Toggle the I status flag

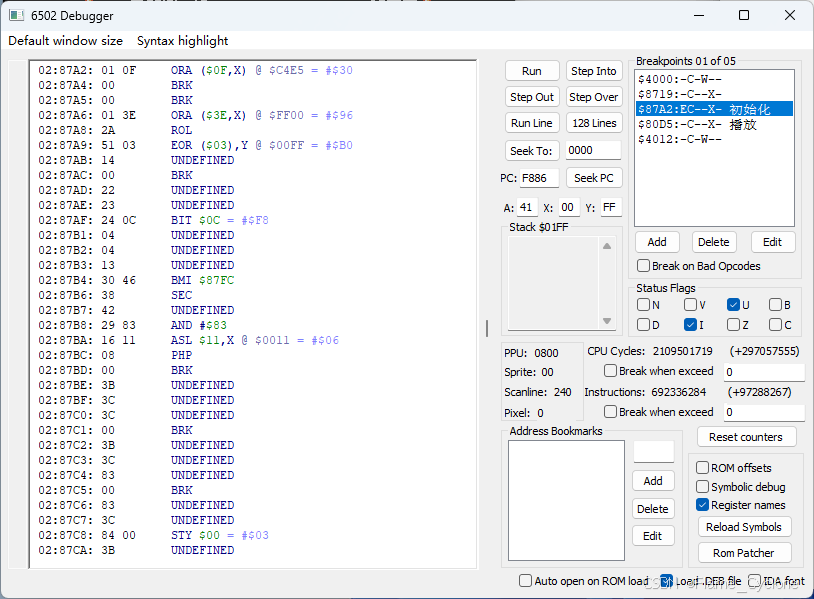pyautogui.click(x=690, y=325)
